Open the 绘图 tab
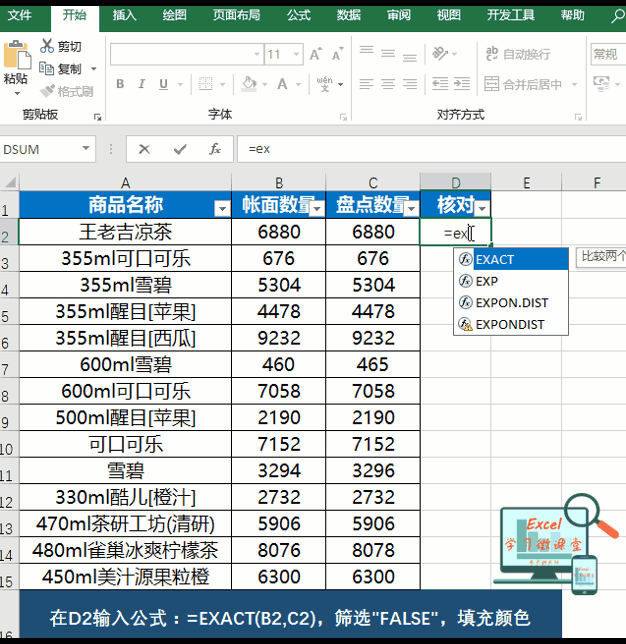The image size is (626, 644). 174,16
